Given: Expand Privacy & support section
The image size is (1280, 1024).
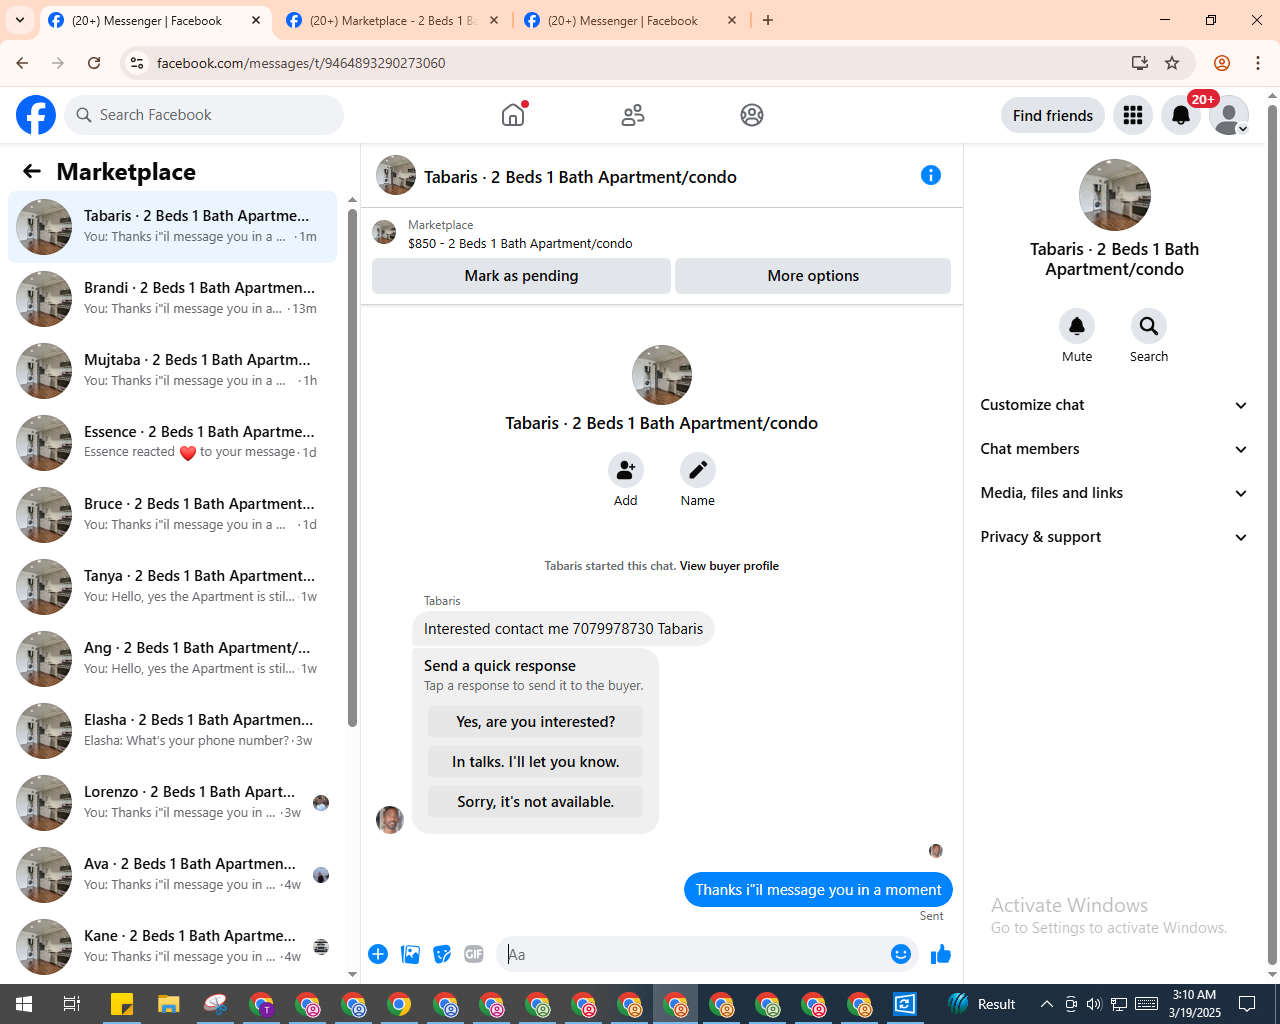Looking at the screenshot, I should point(1114,537).
